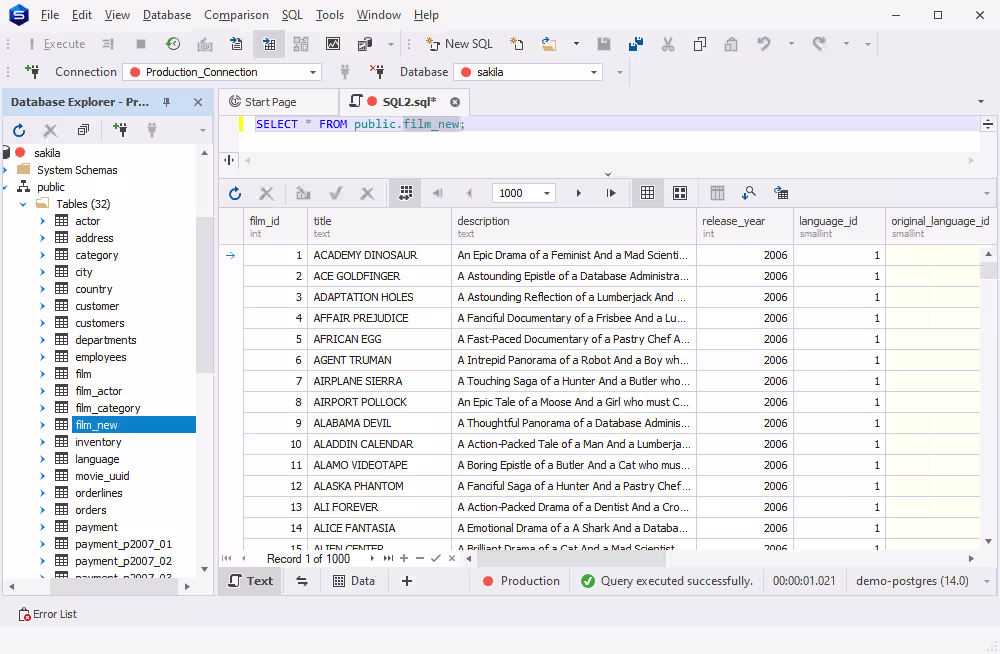Screen dimensions: 1000x654
Task: Expand the orders table node
Action: tap(42, 510)
